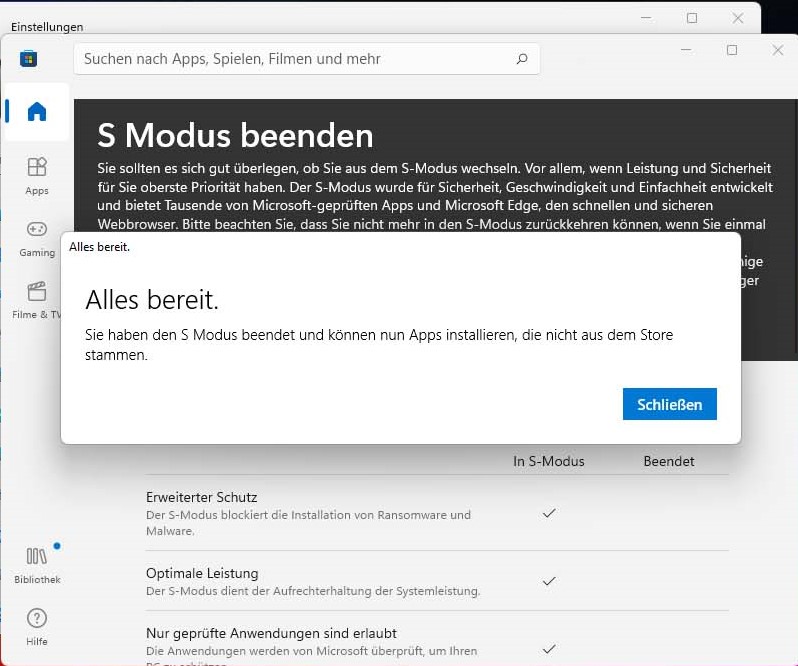Click the Schließen button in the dialog
The width and height of the screenshot is (798, 666).
pyautogui.click(x=669, y=404)
